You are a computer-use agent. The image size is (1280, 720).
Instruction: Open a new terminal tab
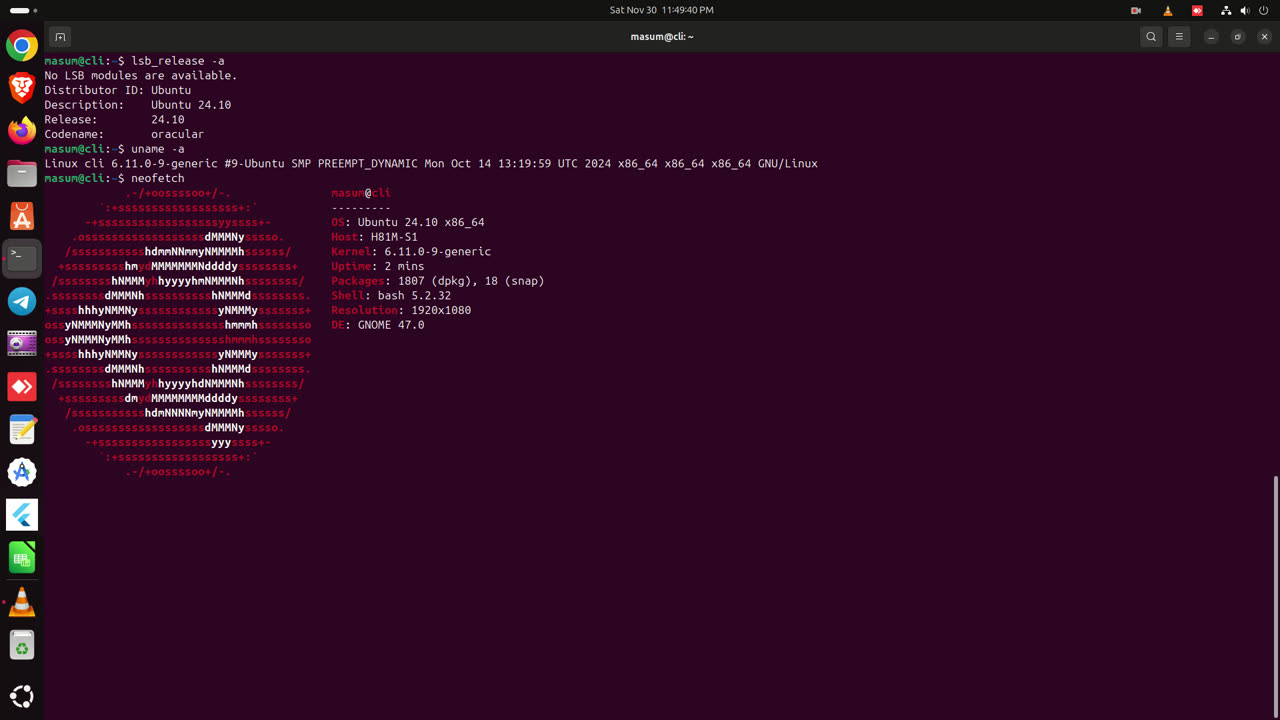click(60, 37)
